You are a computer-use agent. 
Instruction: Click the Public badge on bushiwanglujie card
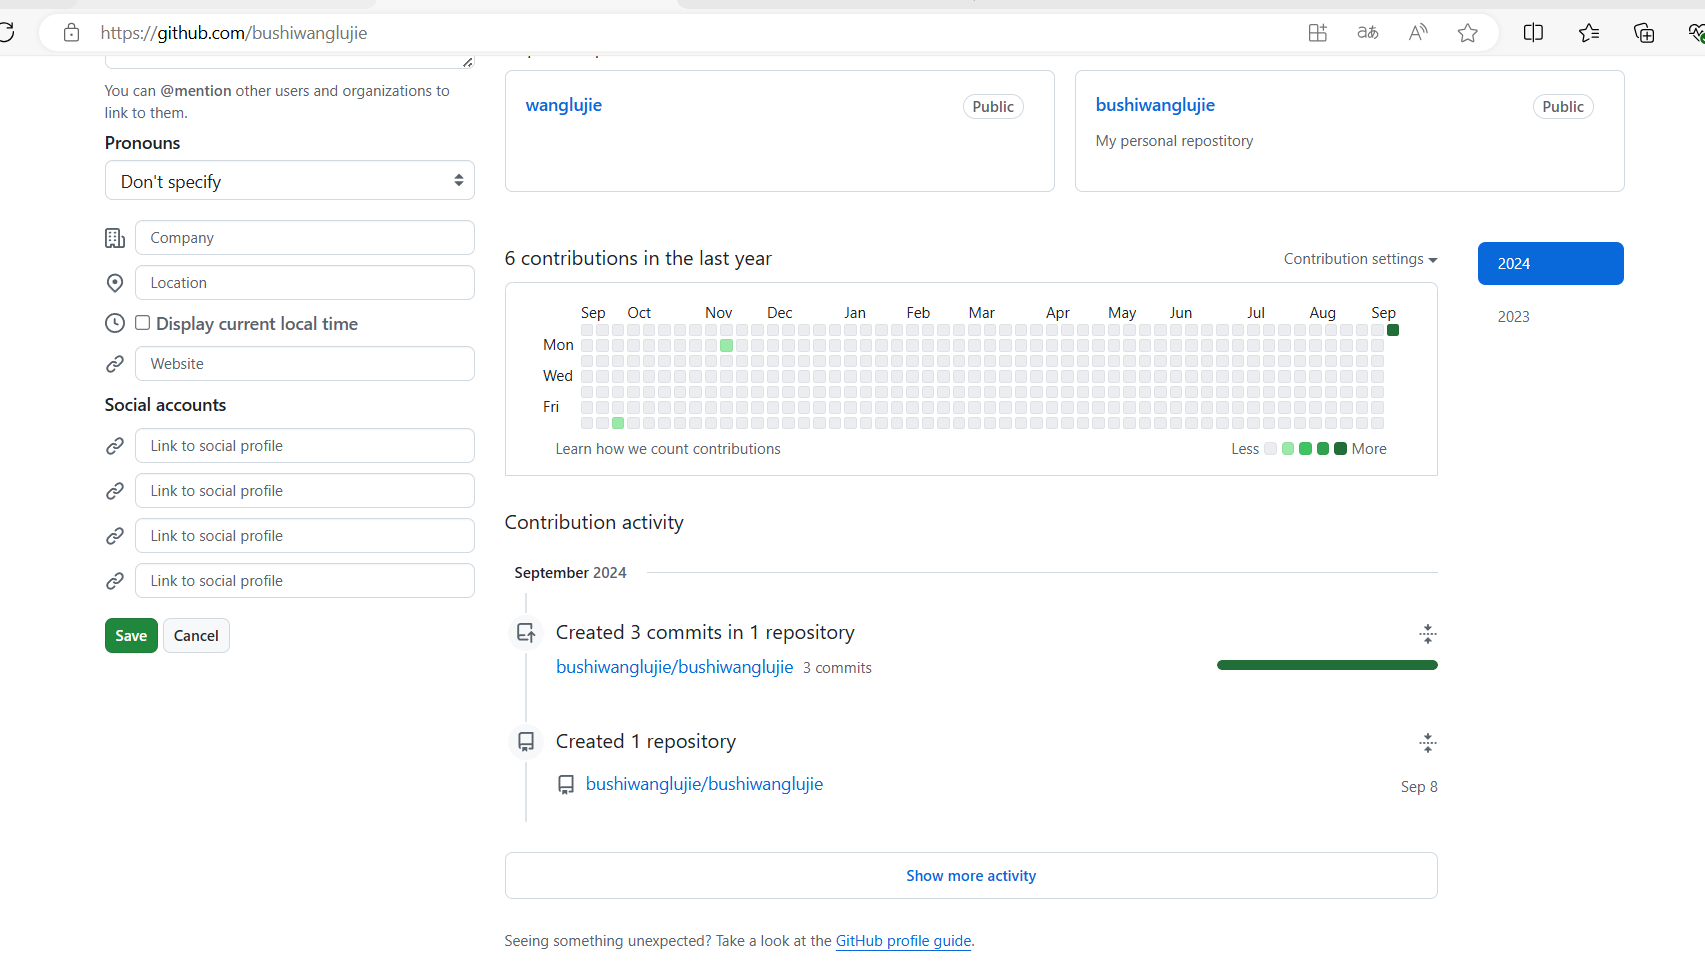point(1563,107)
